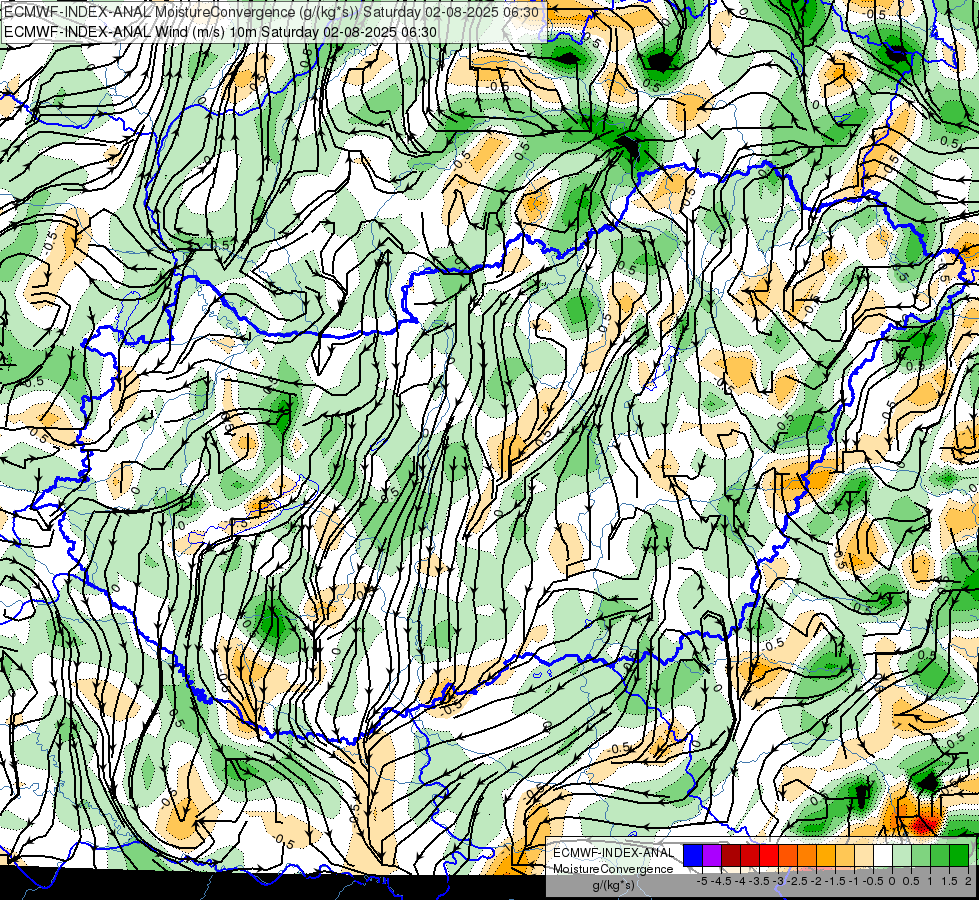Click the Wind (m/s) 10m title line

(220, 32)
